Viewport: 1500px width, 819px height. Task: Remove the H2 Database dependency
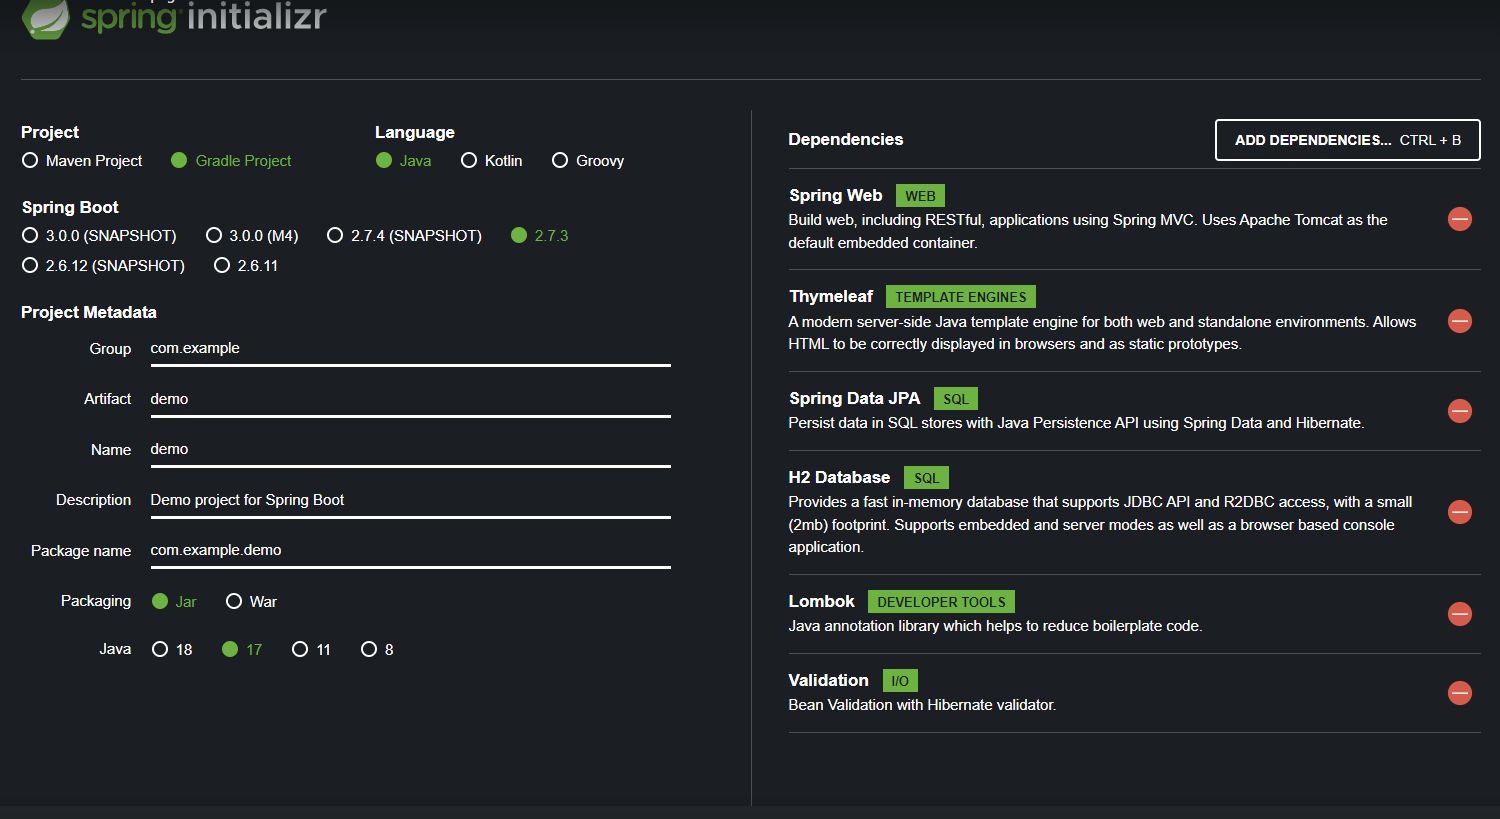[1460, 512]
